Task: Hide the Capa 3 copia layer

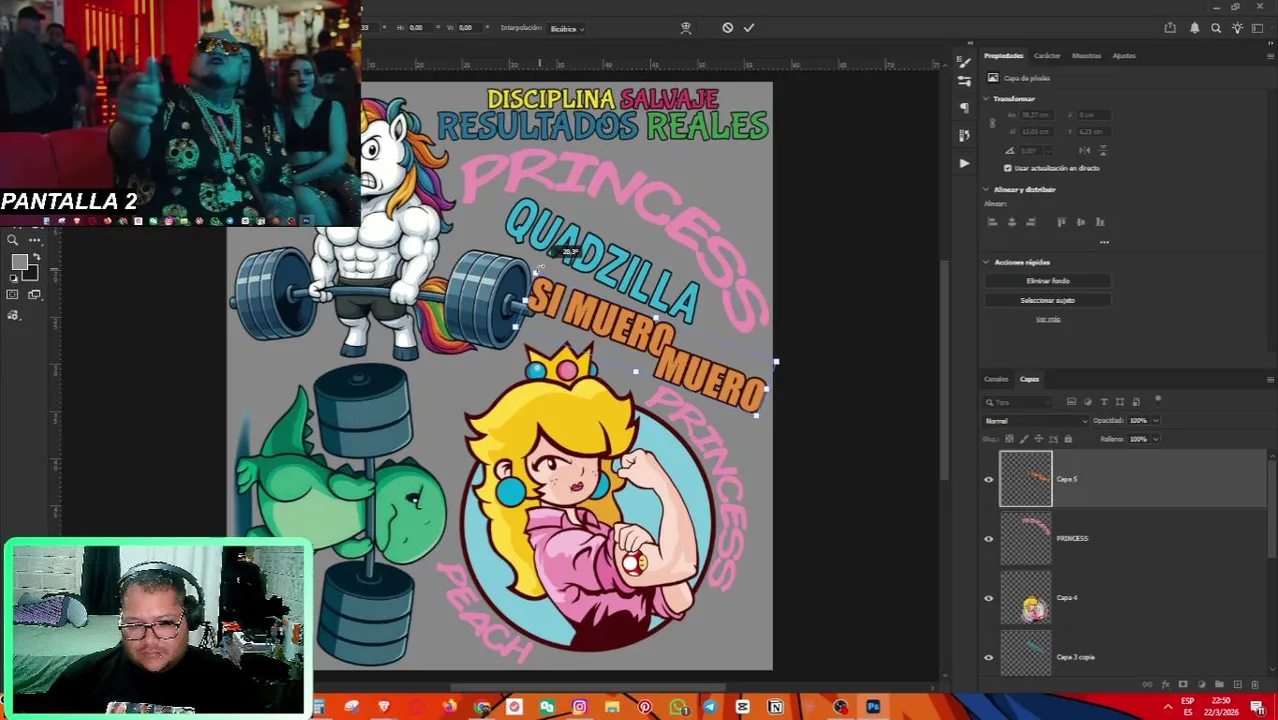Action: coord(989,657)
